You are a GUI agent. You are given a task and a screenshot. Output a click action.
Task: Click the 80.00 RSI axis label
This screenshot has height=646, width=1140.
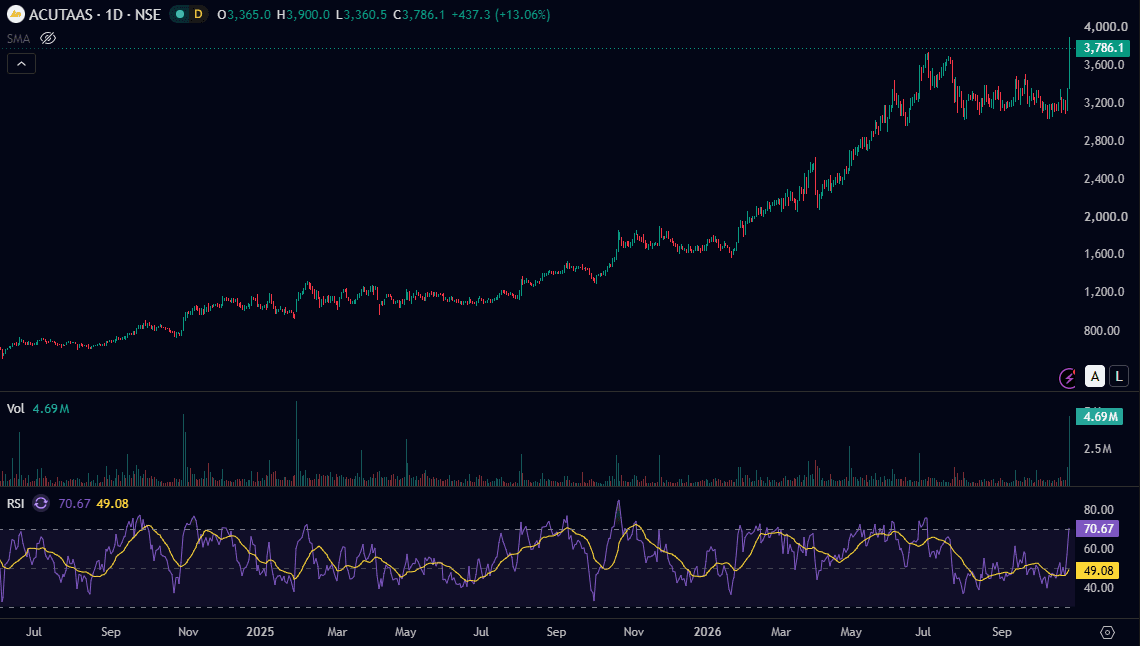coord(1099,510)
